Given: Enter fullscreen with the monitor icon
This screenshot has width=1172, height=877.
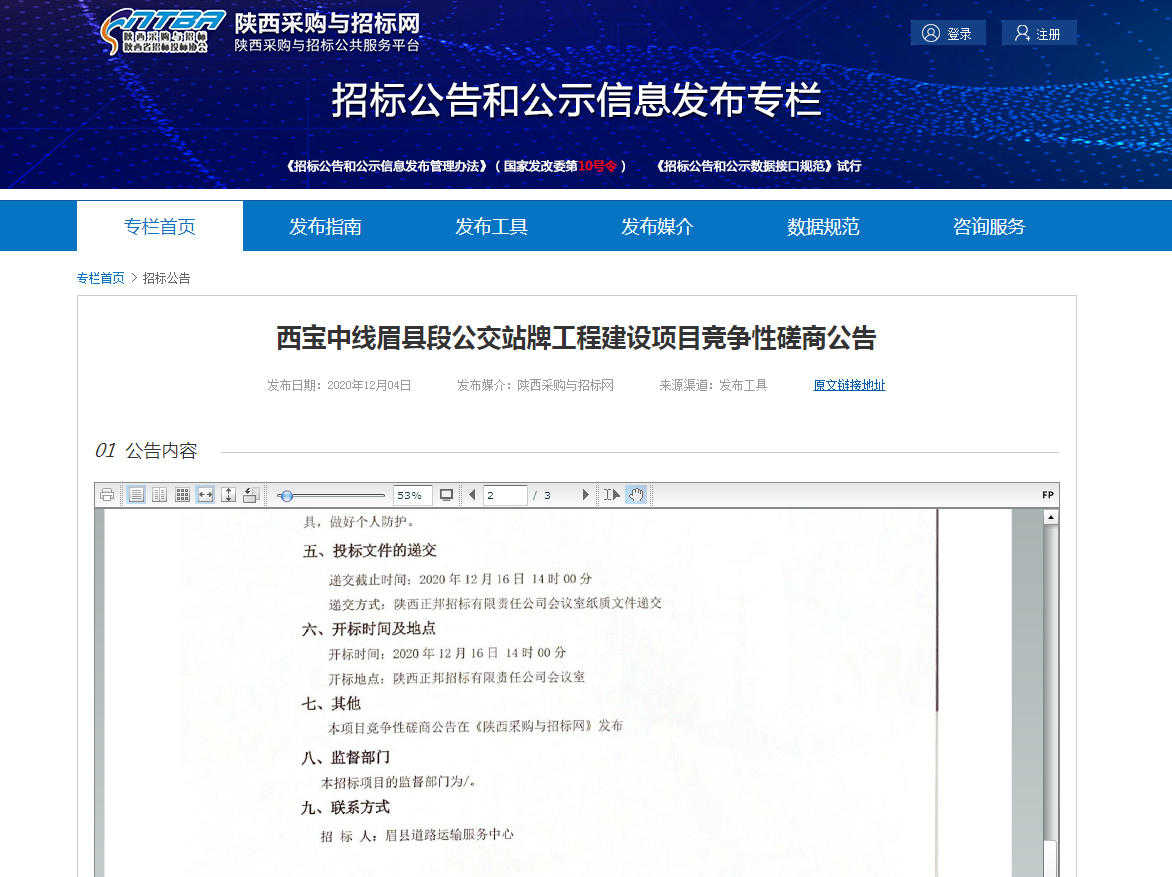Looking at the screenshot, I should tap(446, 495).
